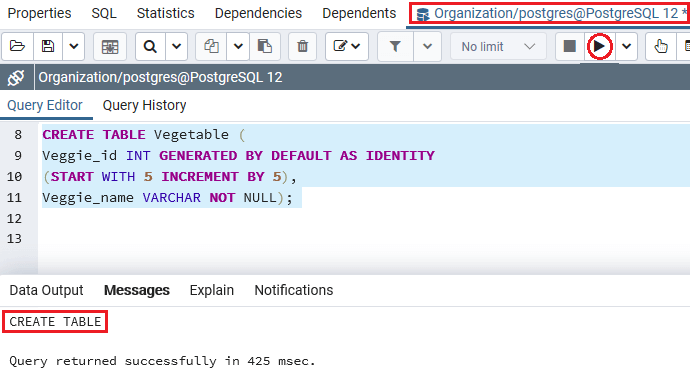Screen dimensions: 690x379
Task: Open the No limit rows dropdown
Action: [498, 46]
